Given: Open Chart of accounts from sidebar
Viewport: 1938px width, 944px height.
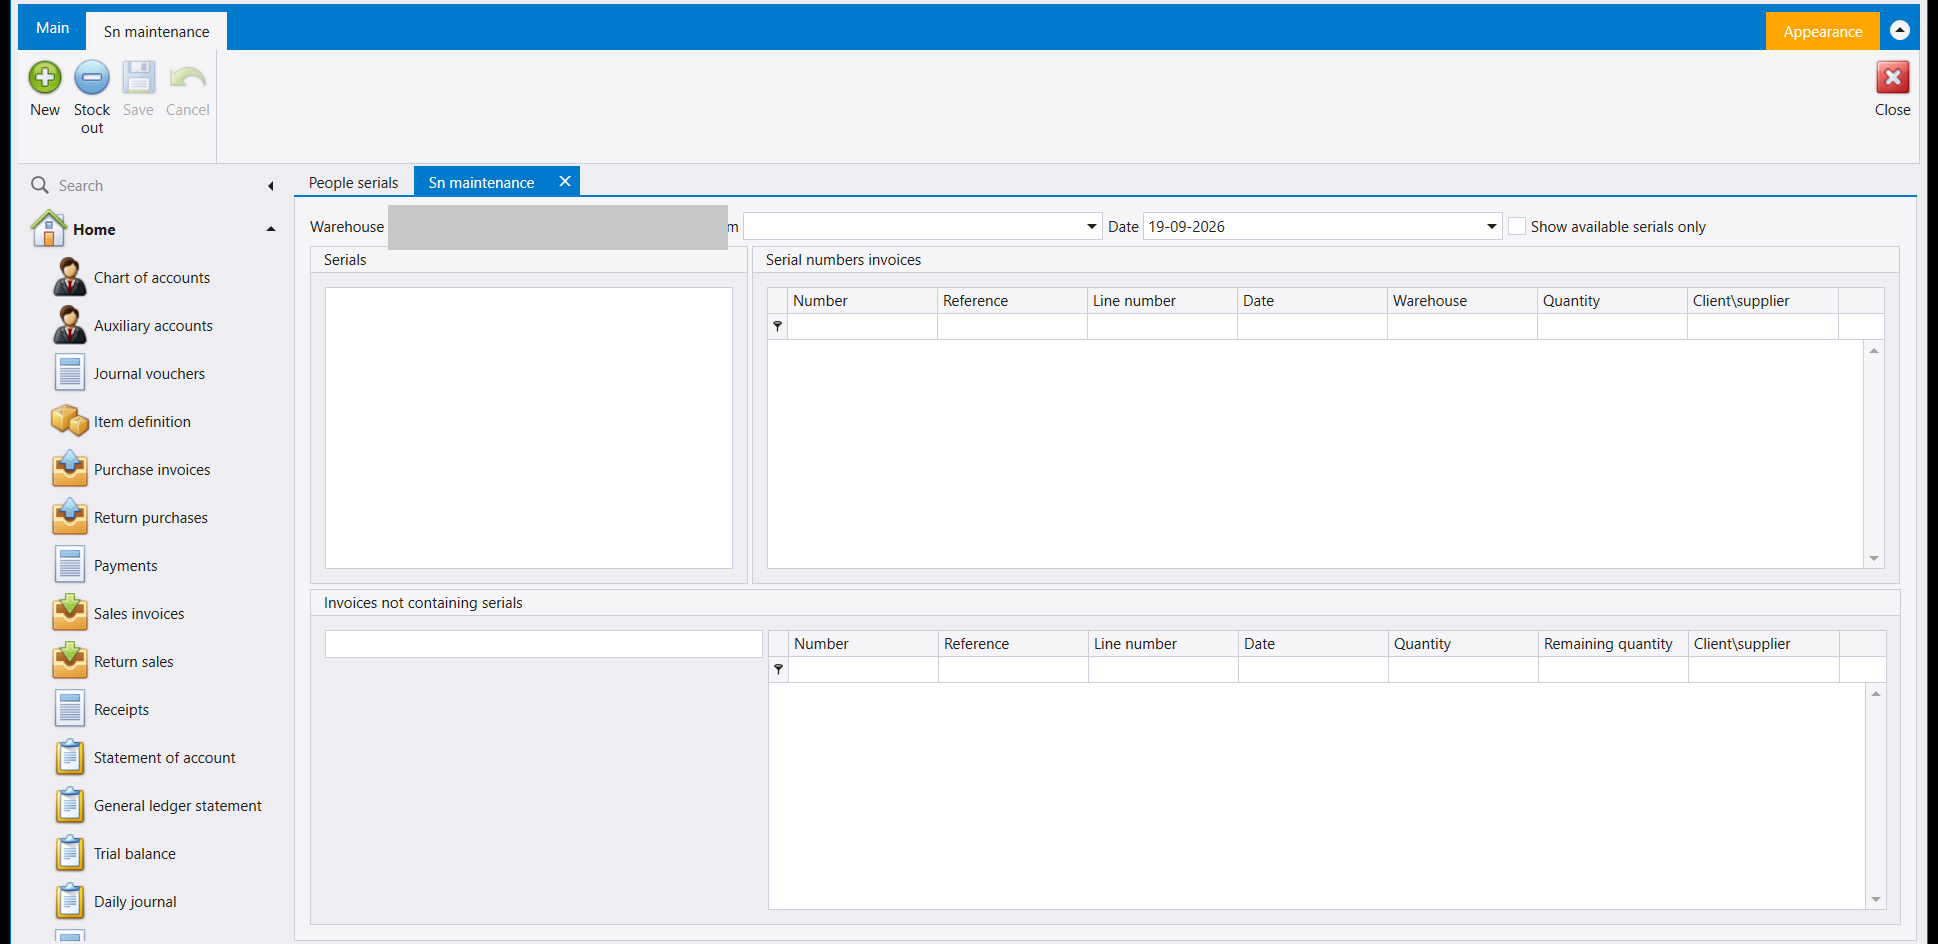Looking at the screenshot, I should click(151, 278).
